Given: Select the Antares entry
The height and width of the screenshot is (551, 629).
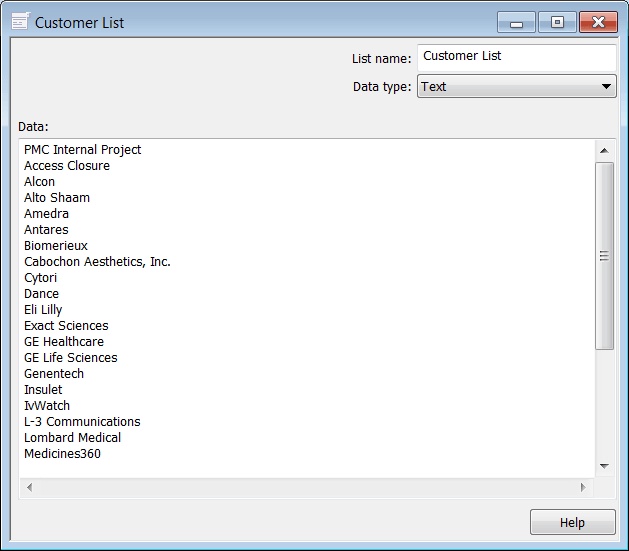Looking at the screenshot, I should pyautogui.click(x=46, y=230).
